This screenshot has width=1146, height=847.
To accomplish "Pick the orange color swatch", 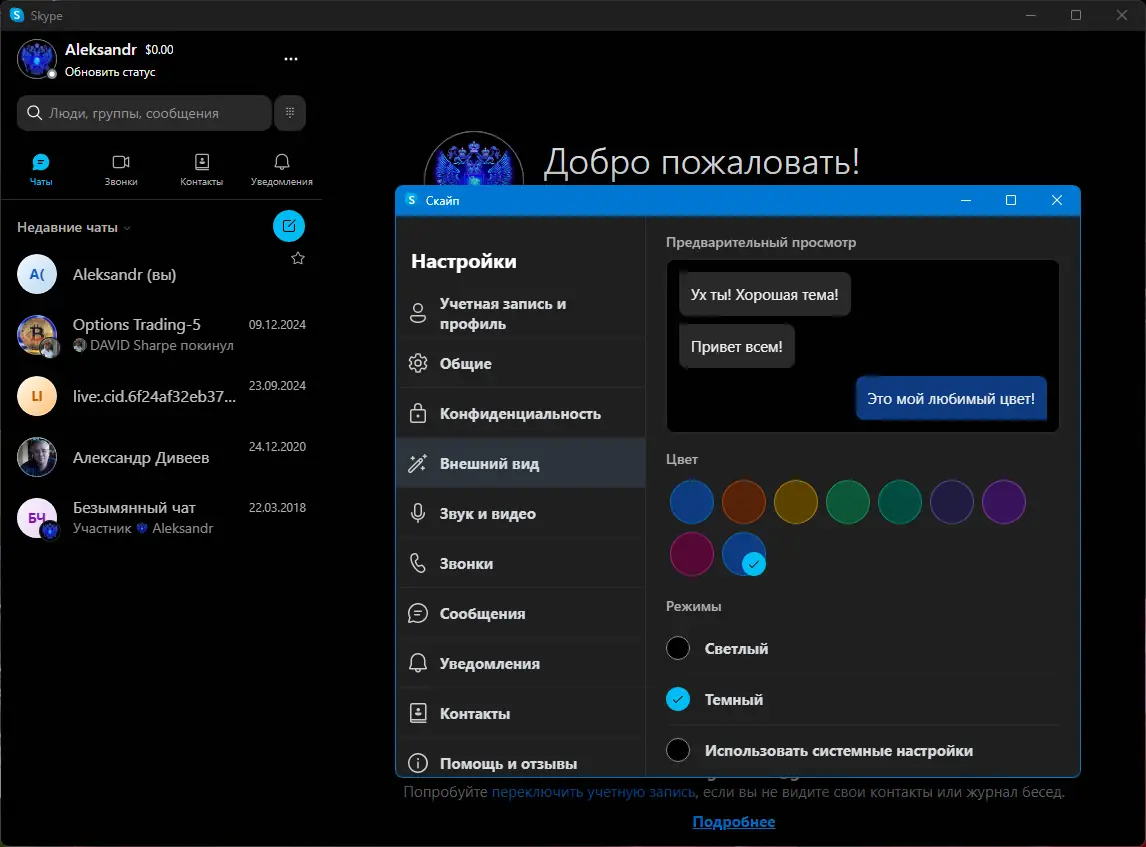I will [743, 502].
